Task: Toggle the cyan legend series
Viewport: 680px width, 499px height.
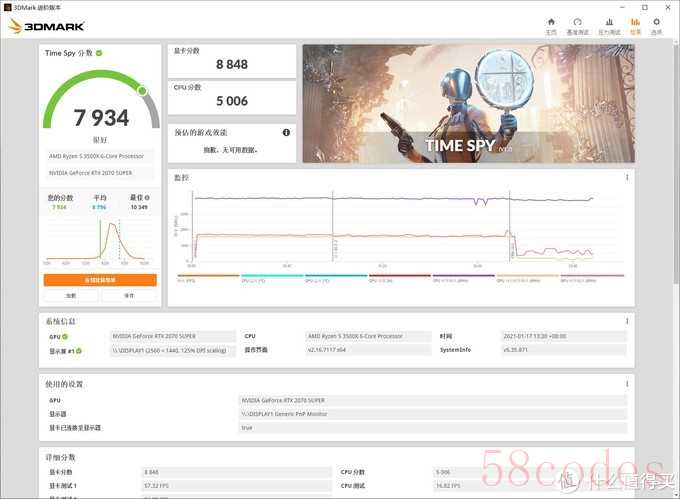Action: point(272,278)
